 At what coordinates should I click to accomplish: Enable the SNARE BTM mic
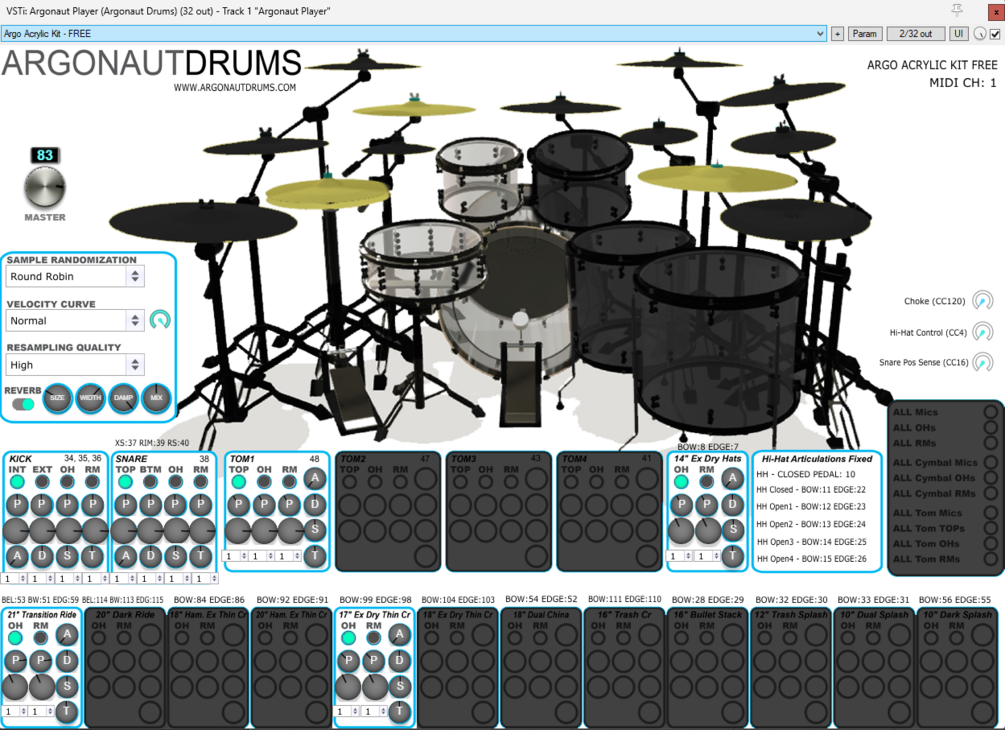point(151,481)
